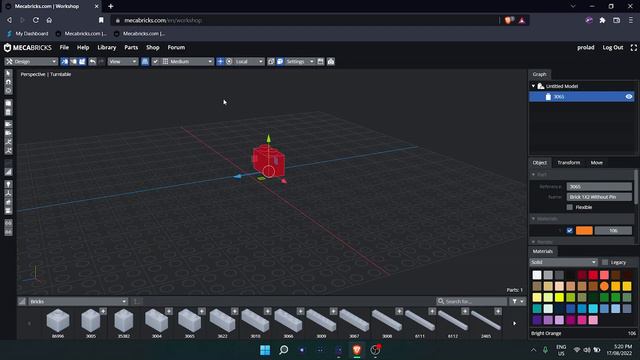Open the Forum link in menu bar
640x360 pixels.
point(176,48)
